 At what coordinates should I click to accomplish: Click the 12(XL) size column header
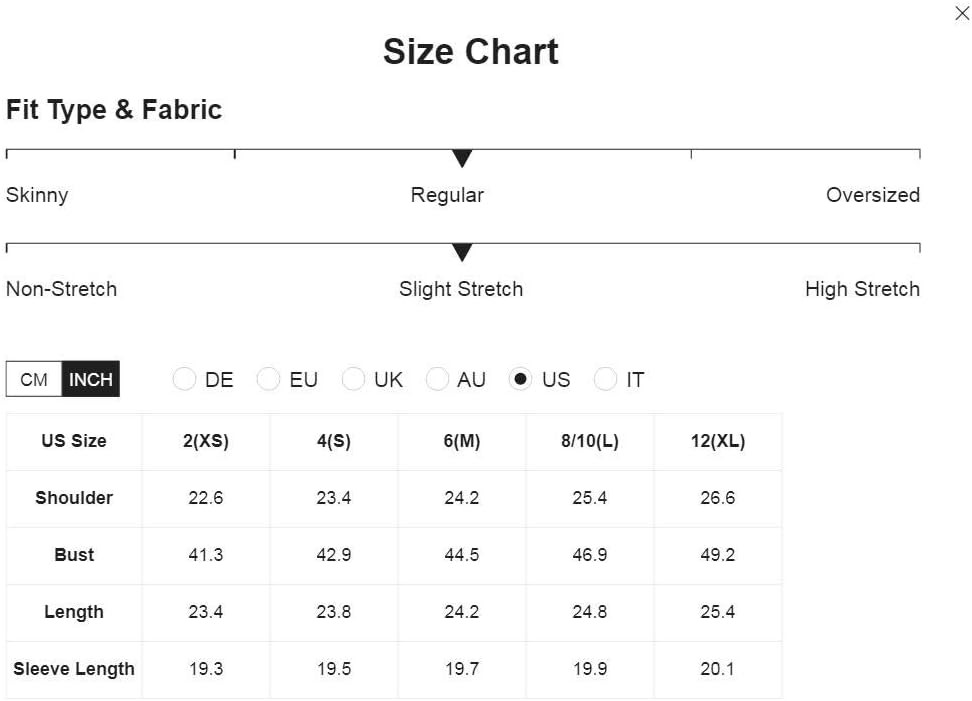(x=718, y=441)
